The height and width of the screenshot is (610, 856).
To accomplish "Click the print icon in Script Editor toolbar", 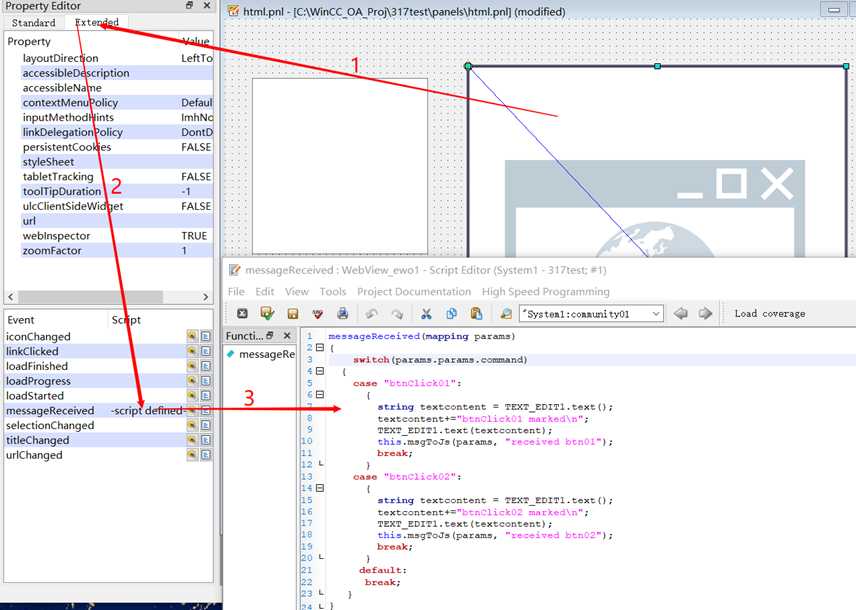I will pyautogui.click(x=343, y=313).
